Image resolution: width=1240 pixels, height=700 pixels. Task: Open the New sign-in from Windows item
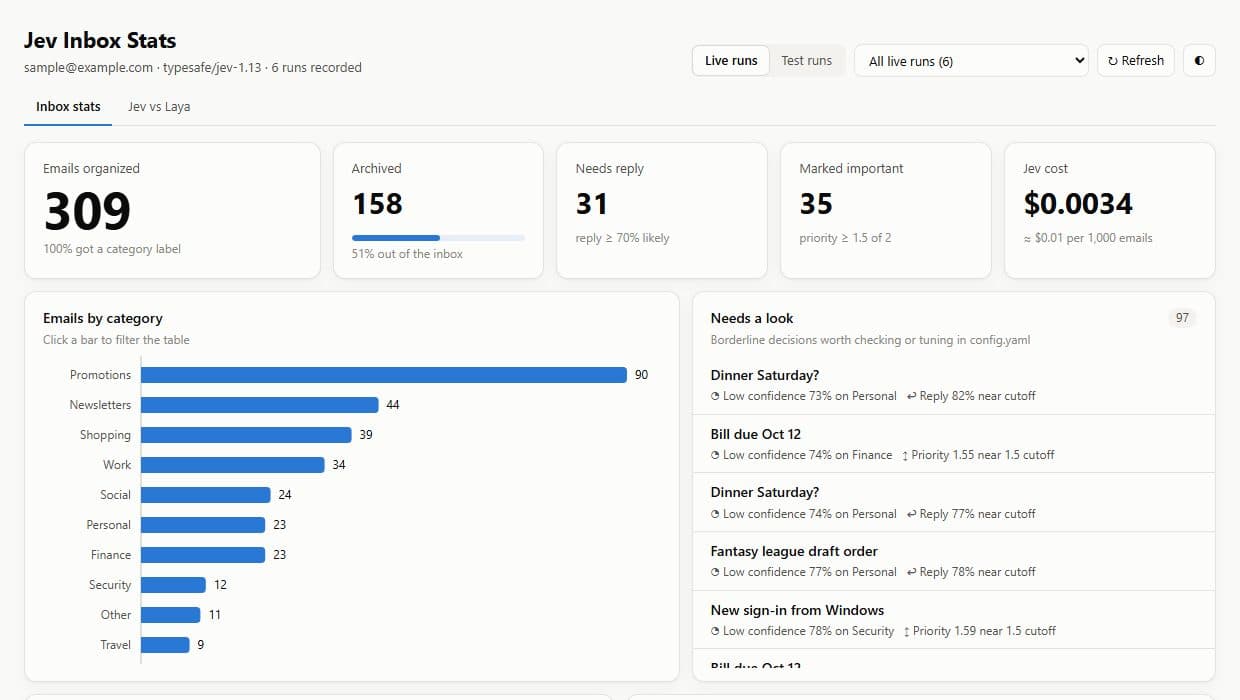(x=954, y=620)
